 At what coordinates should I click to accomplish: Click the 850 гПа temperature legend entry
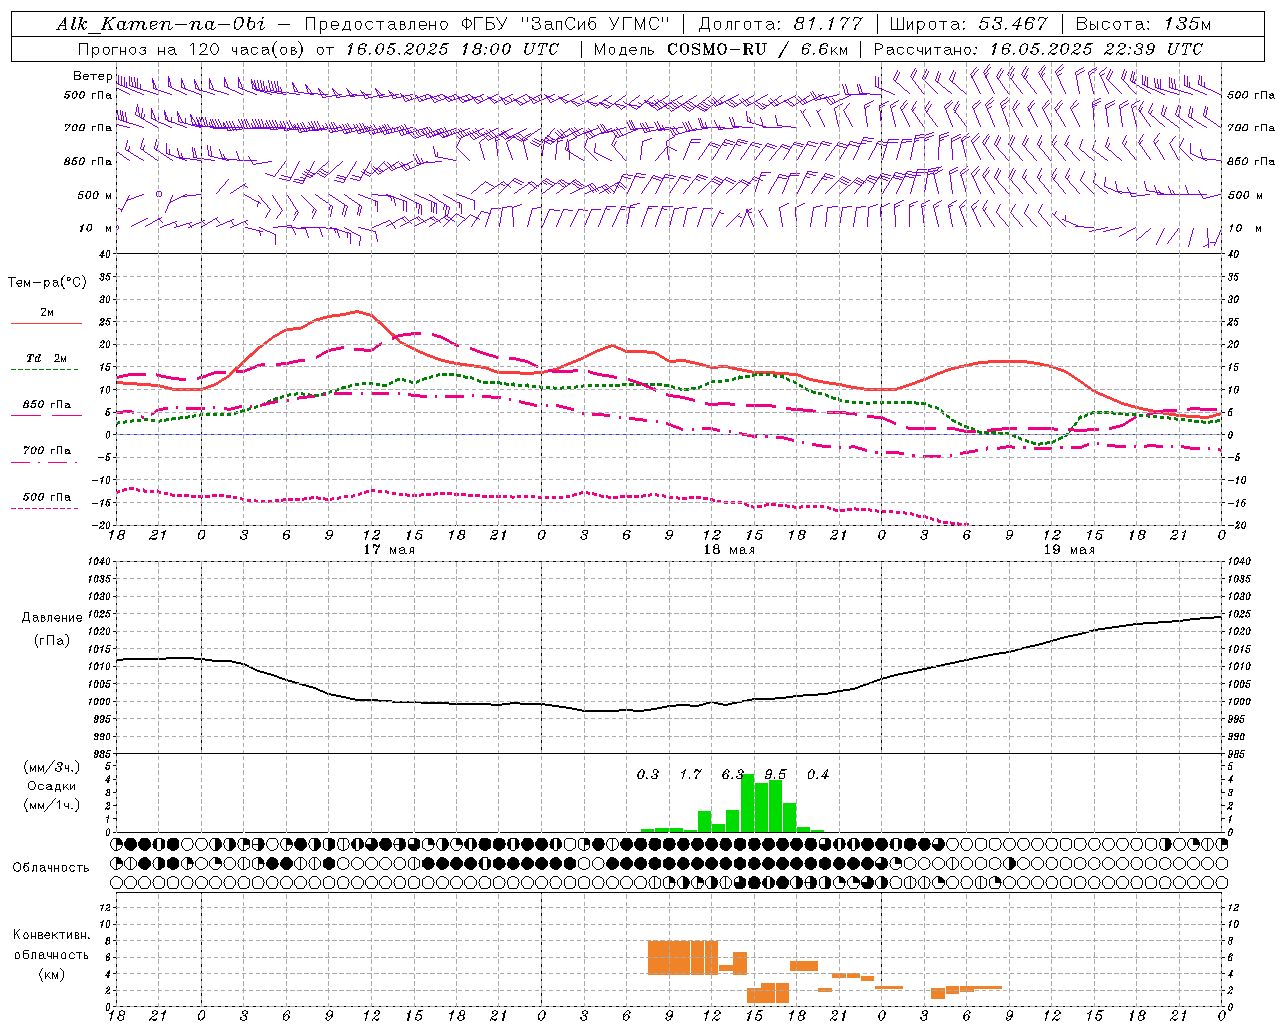[x=47, y=405]
